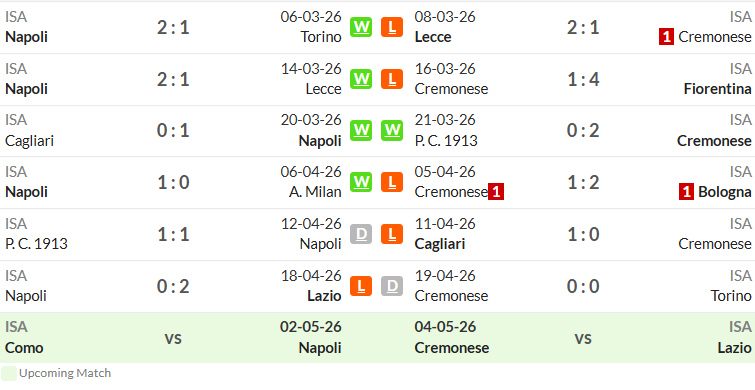Select Fiorentina team name in right column
This screenshot has width=755, height=390.
tap(717, 89)
